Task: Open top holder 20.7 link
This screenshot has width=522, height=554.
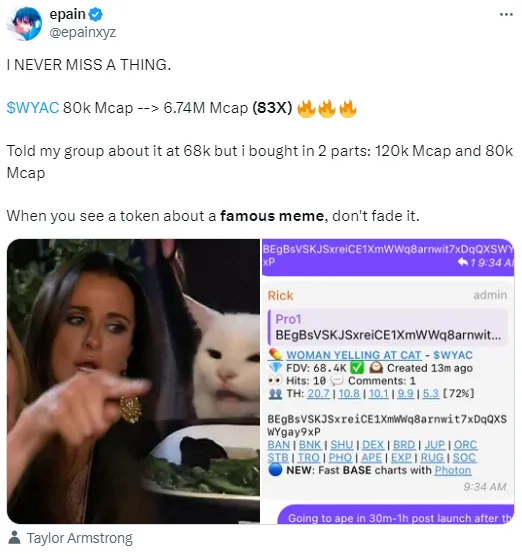Action: [x=318, y=393]
